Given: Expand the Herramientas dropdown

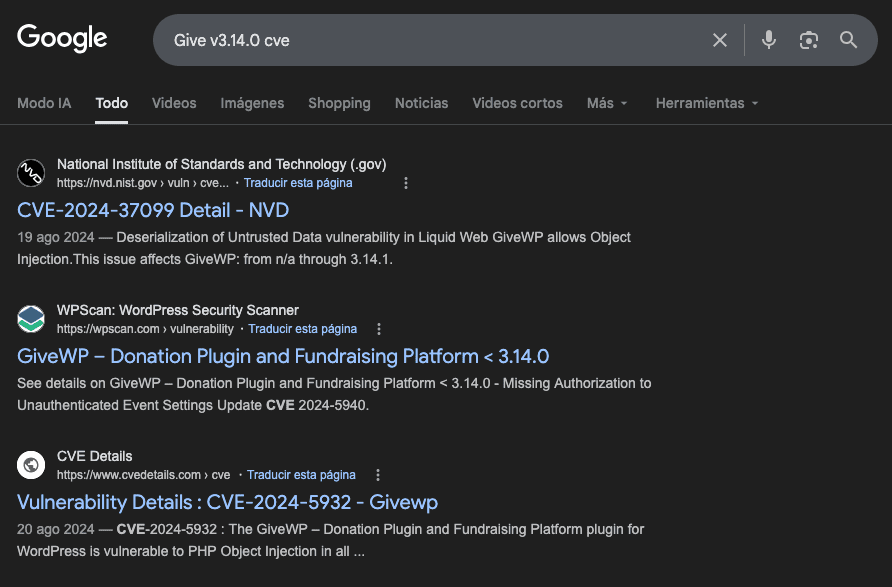Looking at the screenshot, I should click(x=707, y=103).
